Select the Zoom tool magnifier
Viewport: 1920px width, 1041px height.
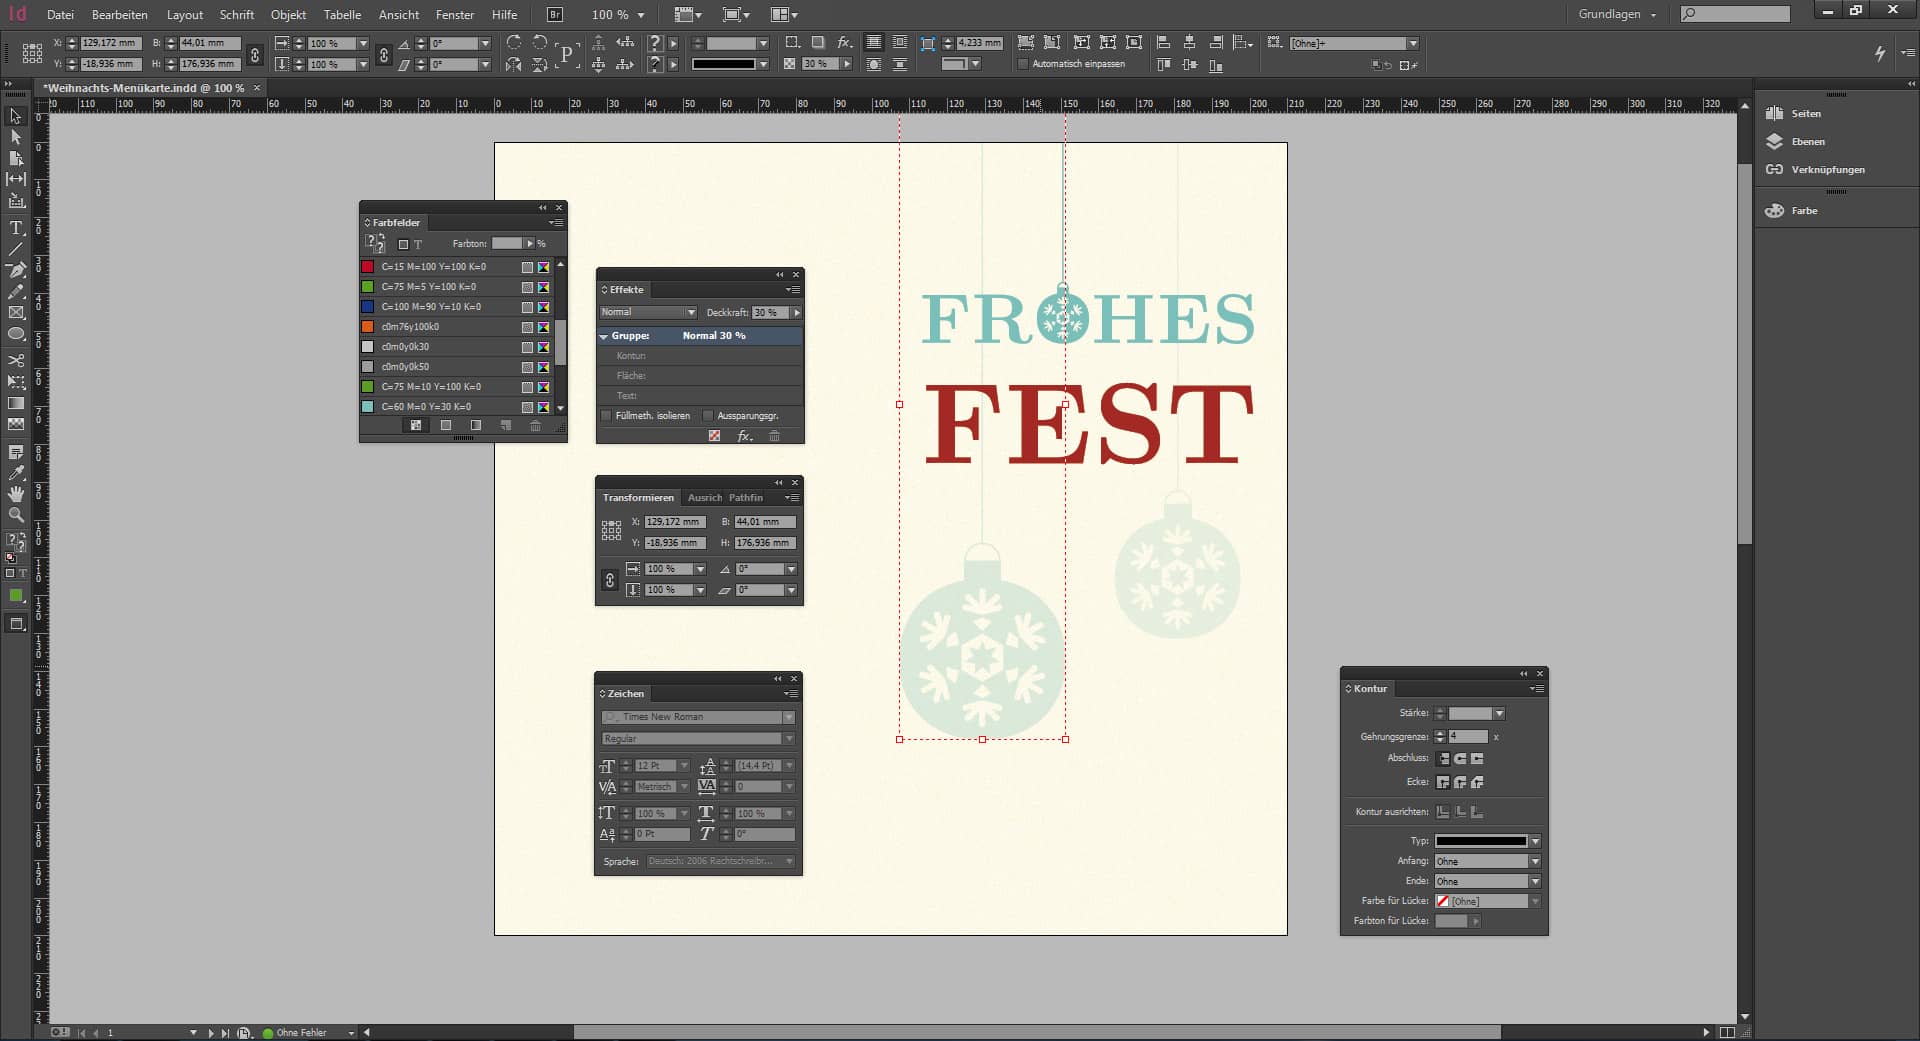tap(16, 515)
